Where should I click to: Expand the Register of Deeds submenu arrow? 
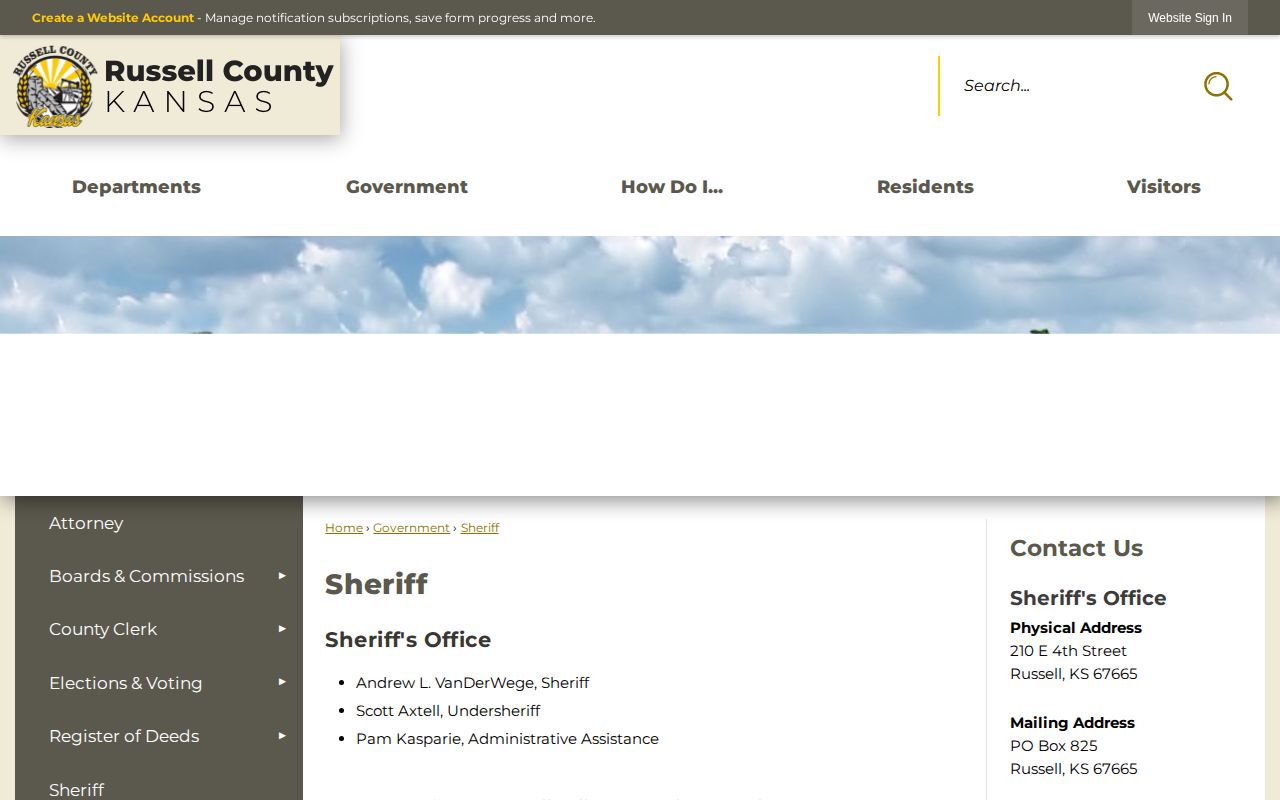(282, 736)
